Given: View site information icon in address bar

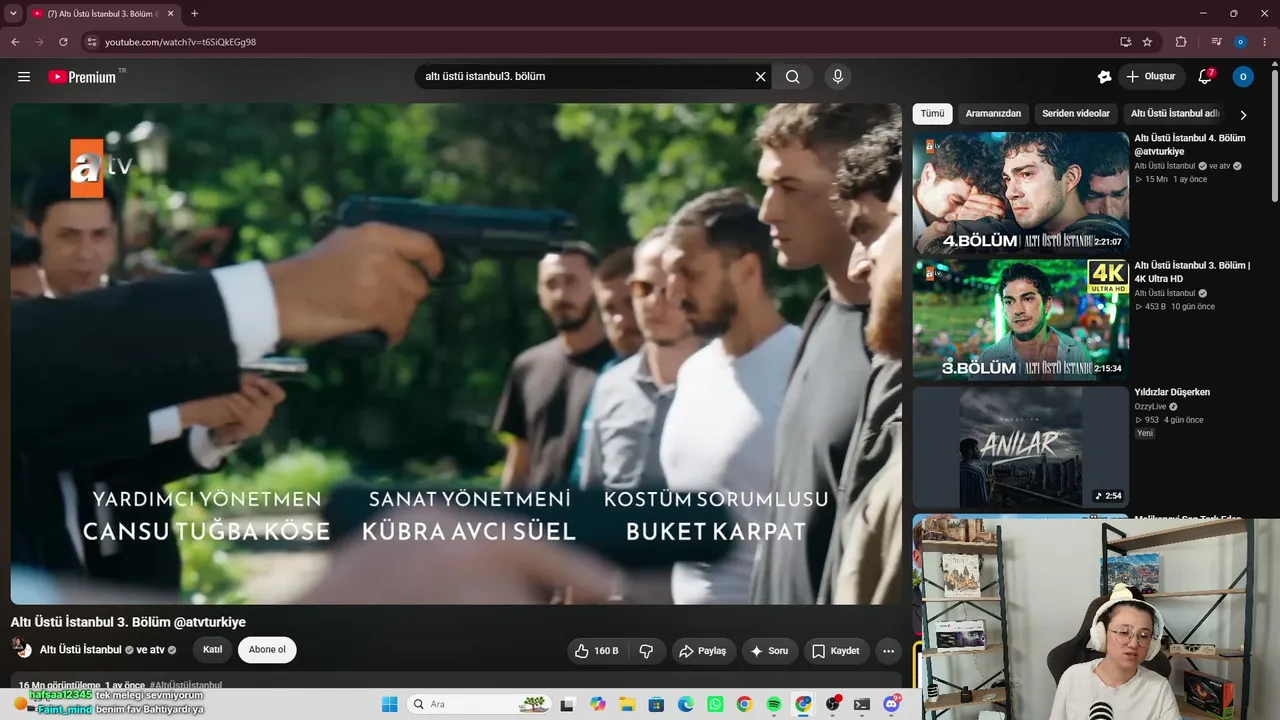Looking at the screenshot, I should coord(92,42).
